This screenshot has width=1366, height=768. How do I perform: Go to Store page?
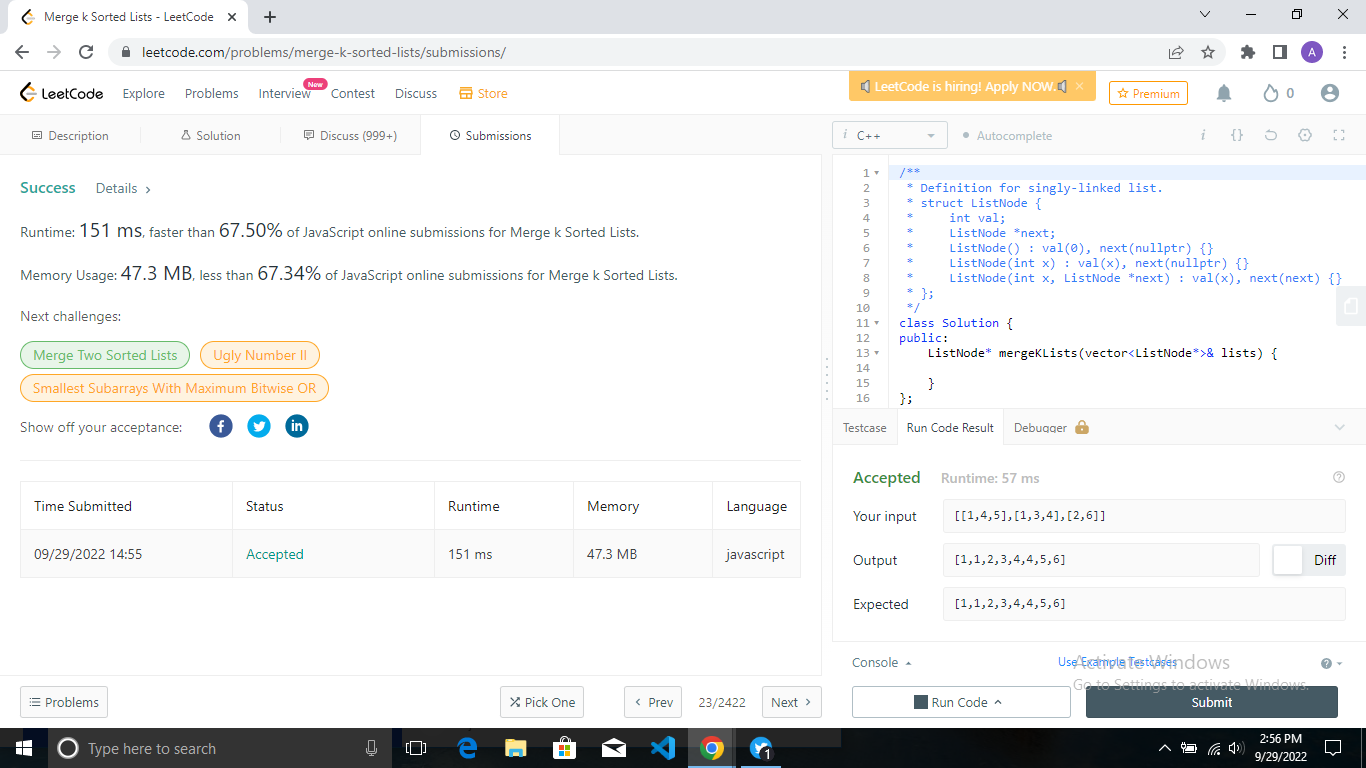pyautogui.click(x=483, y=93)
